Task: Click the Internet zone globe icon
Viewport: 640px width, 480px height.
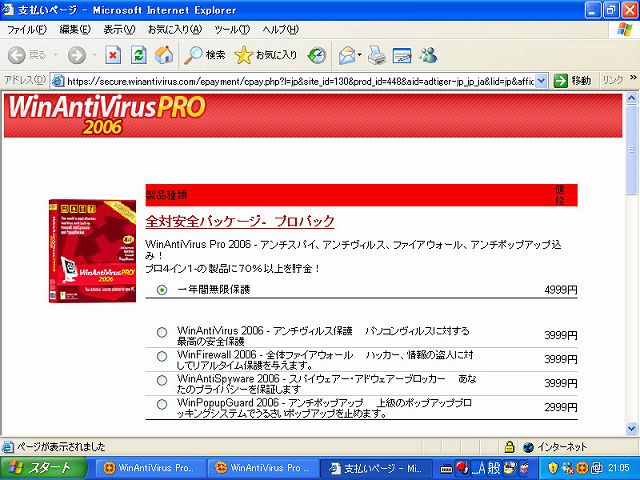Action: 529,447
